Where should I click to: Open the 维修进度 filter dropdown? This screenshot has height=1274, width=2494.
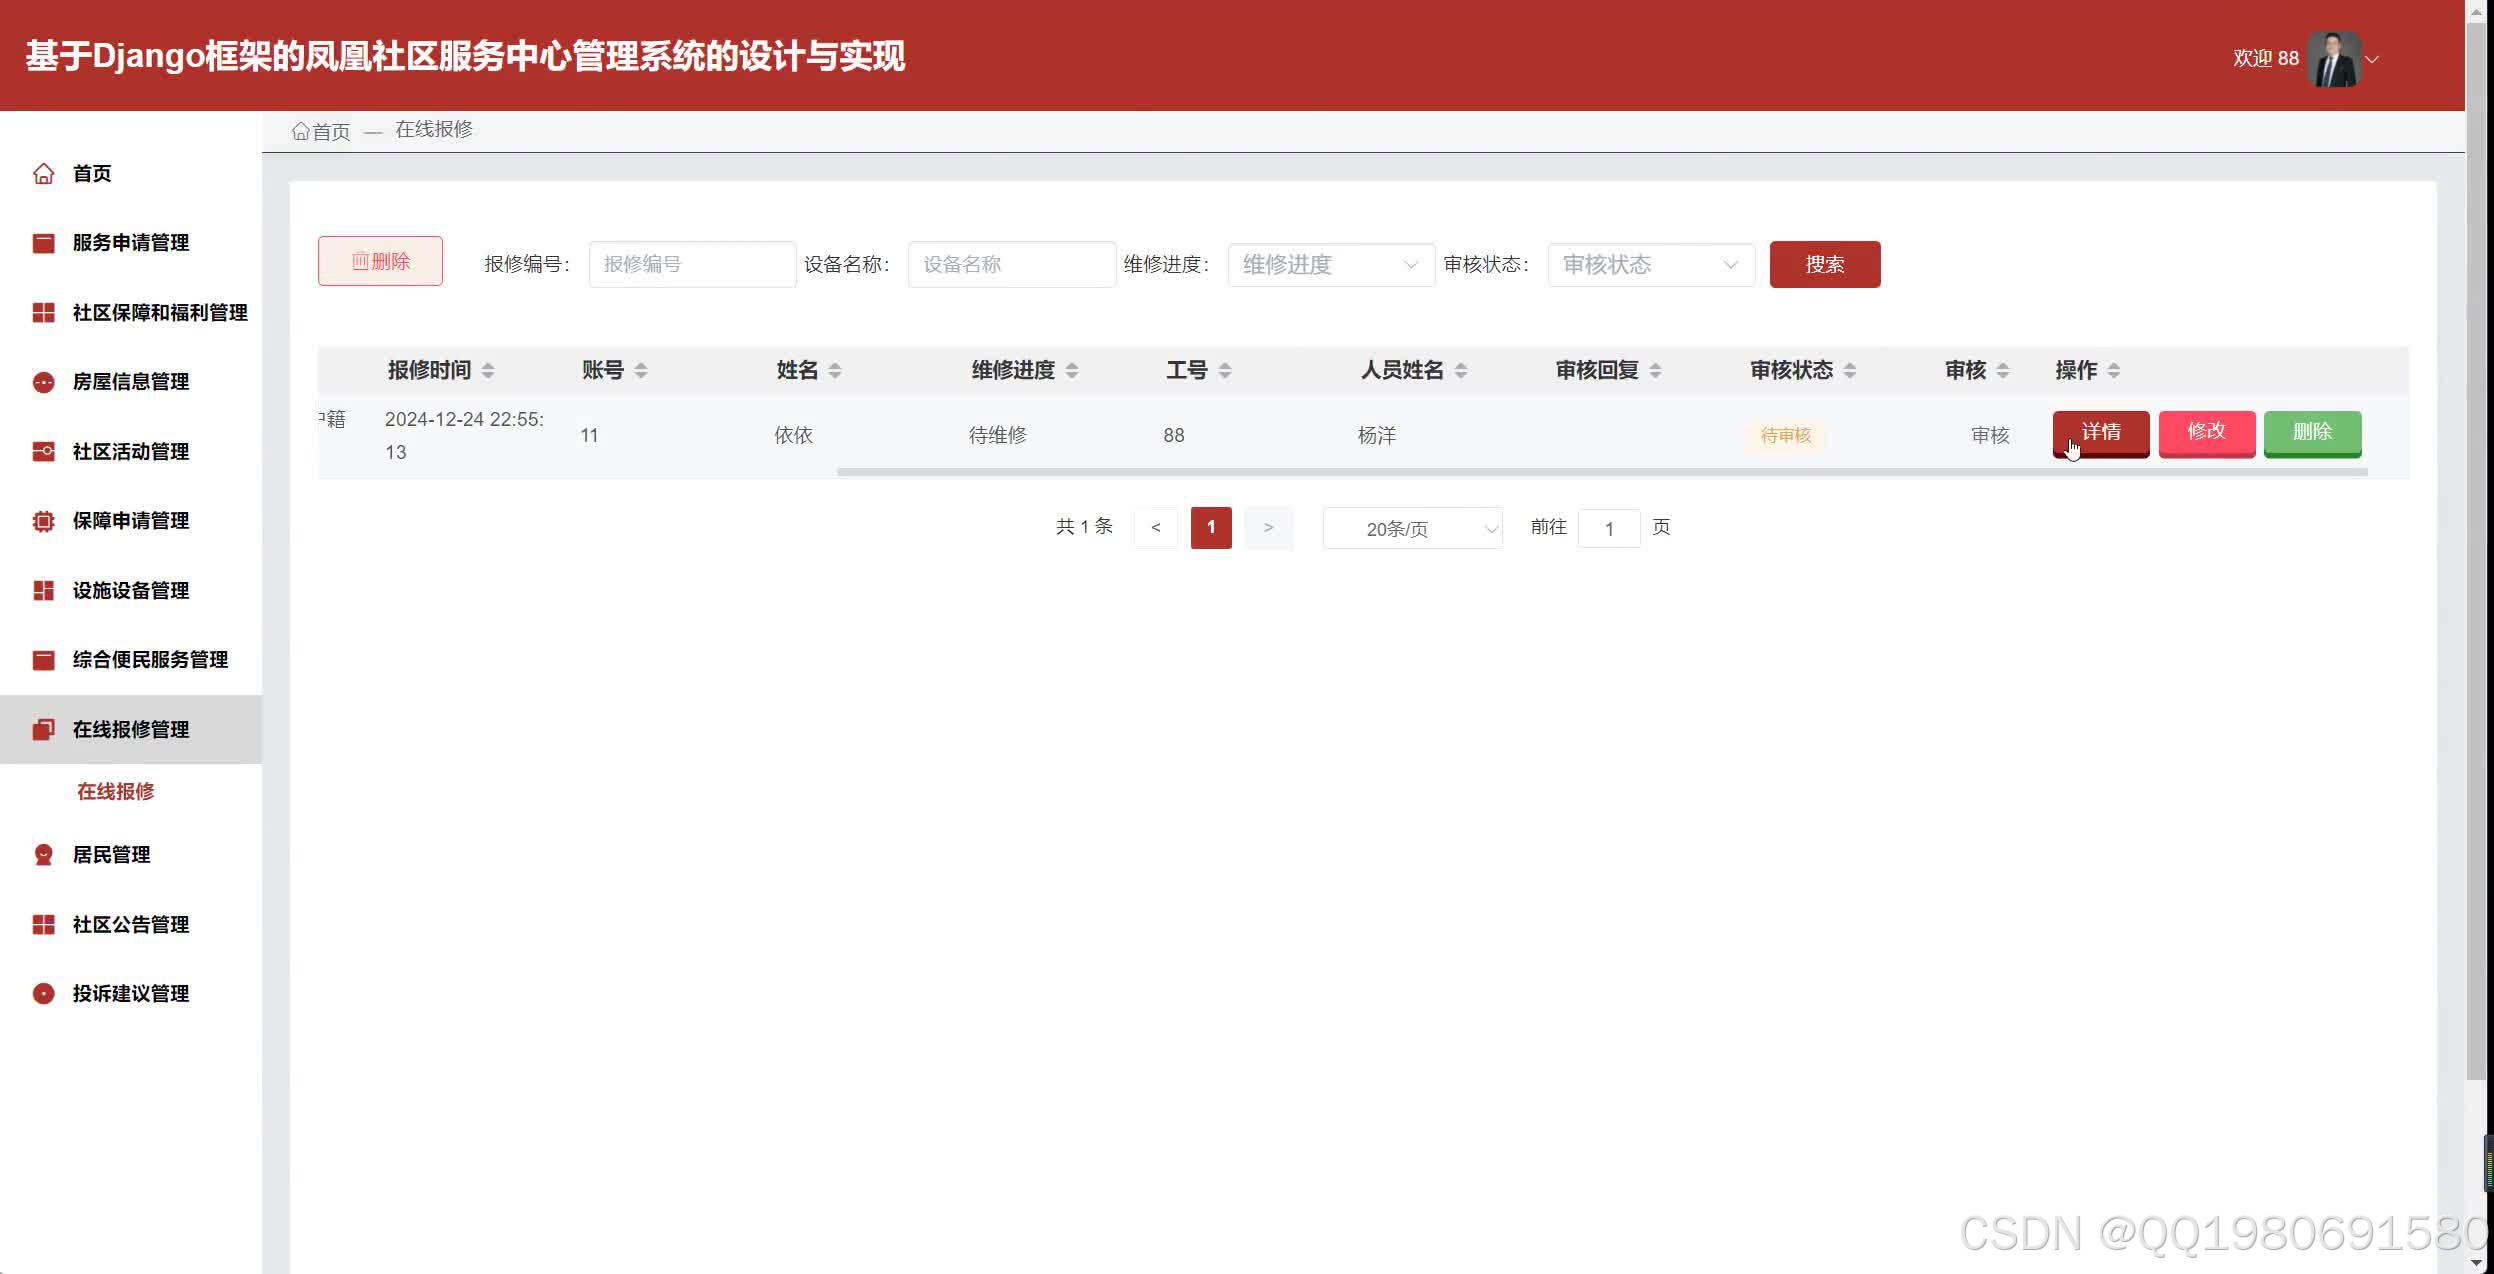[1330, 265]
